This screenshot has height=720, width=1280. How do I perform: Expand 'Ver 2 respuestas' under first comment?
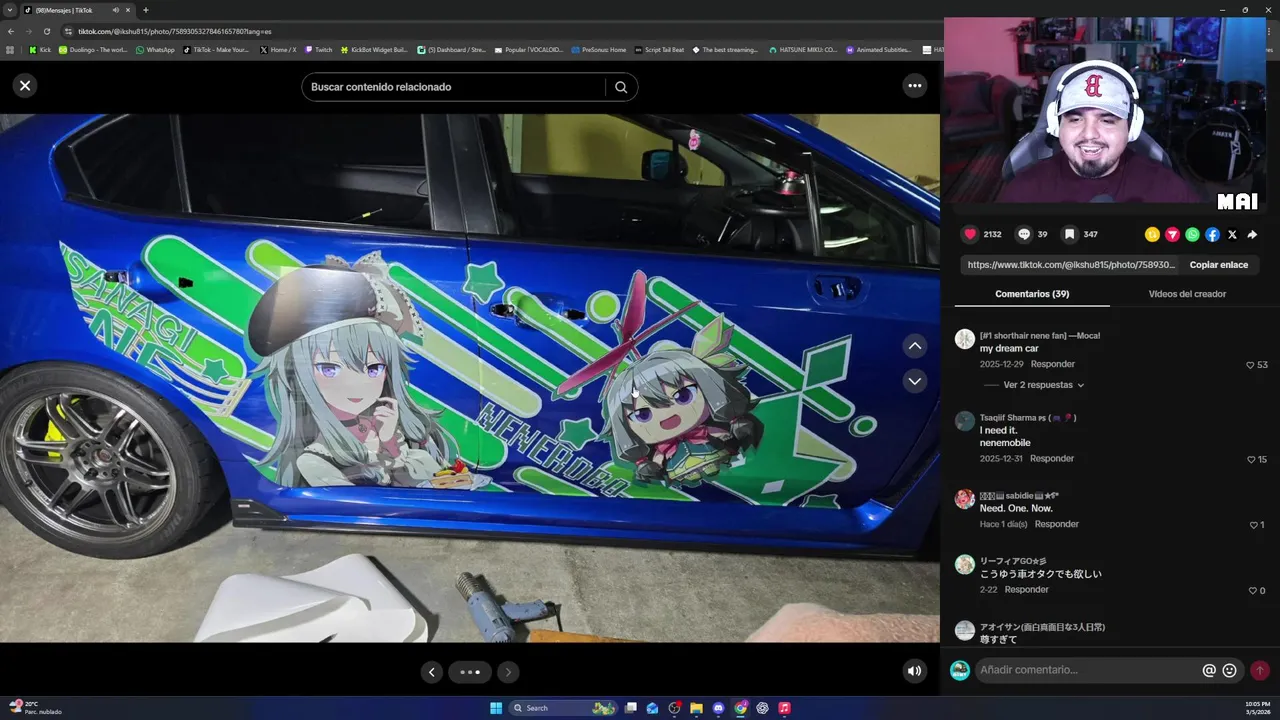pos(1043,385)
